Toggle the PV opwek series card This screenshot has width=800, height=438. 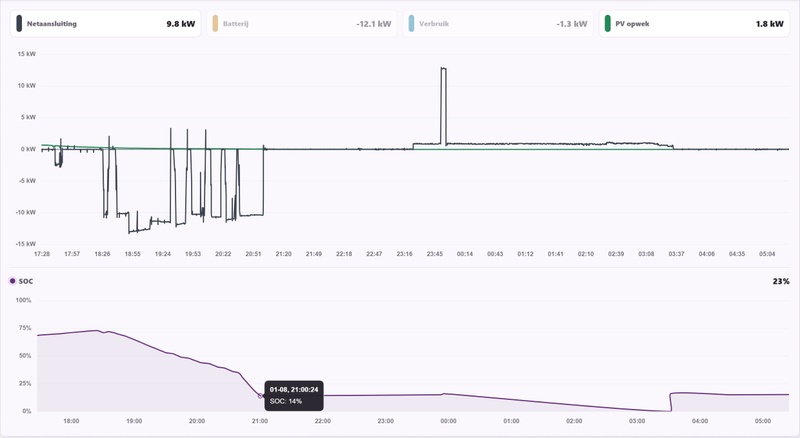click(x=694, y=23)
